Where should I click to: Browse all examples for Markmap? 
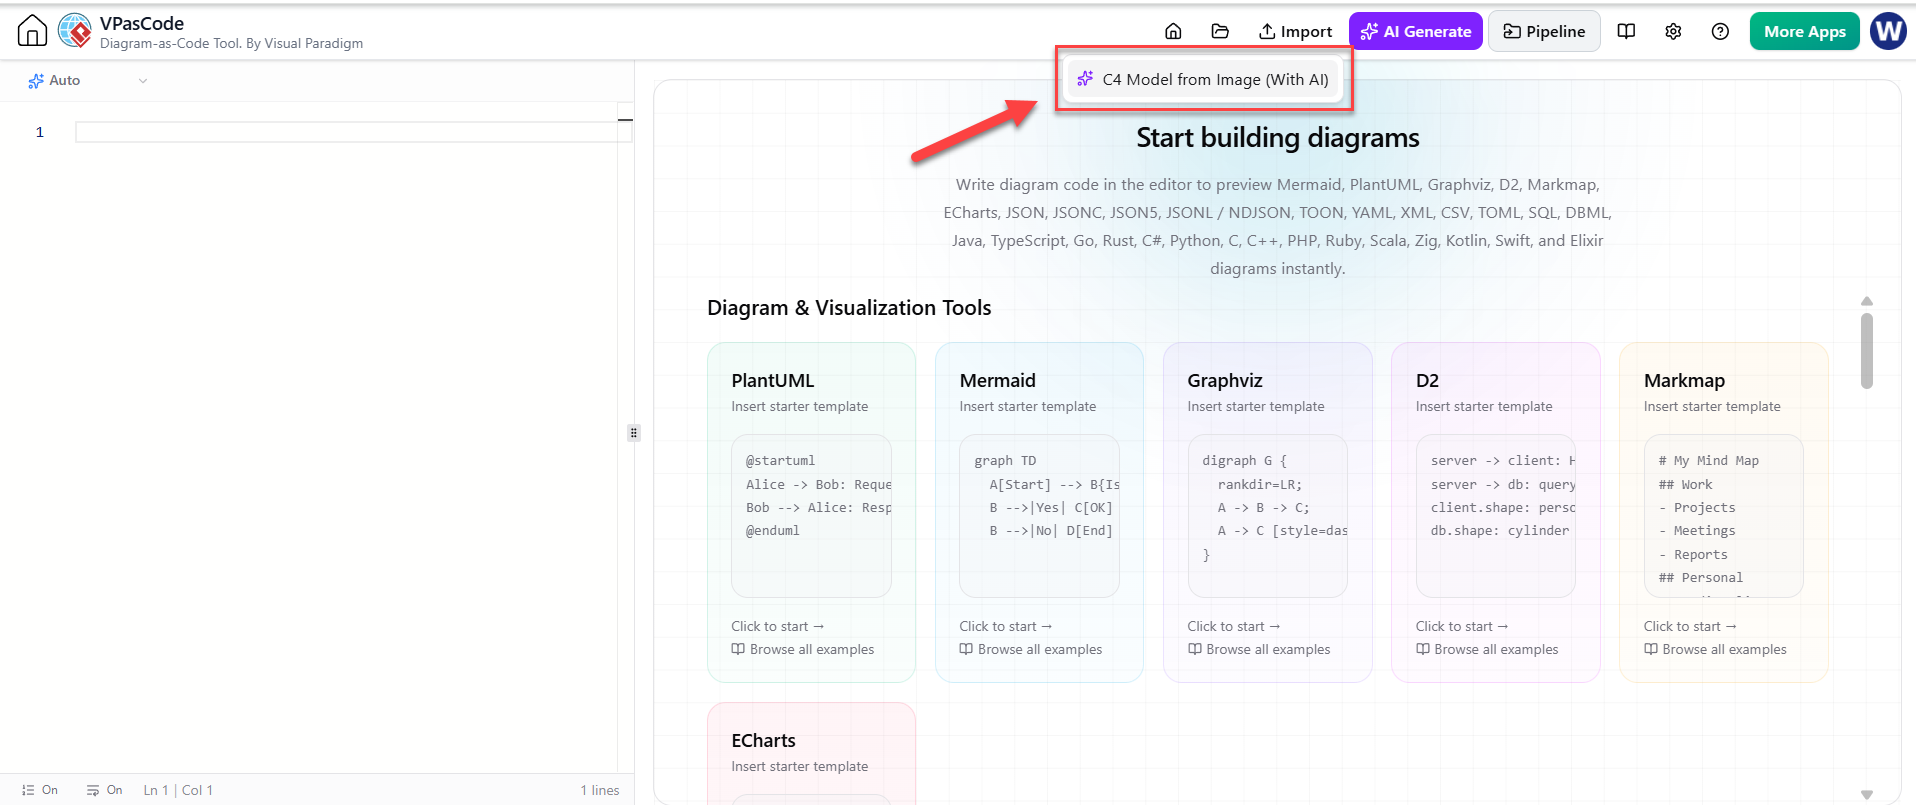1714,649
